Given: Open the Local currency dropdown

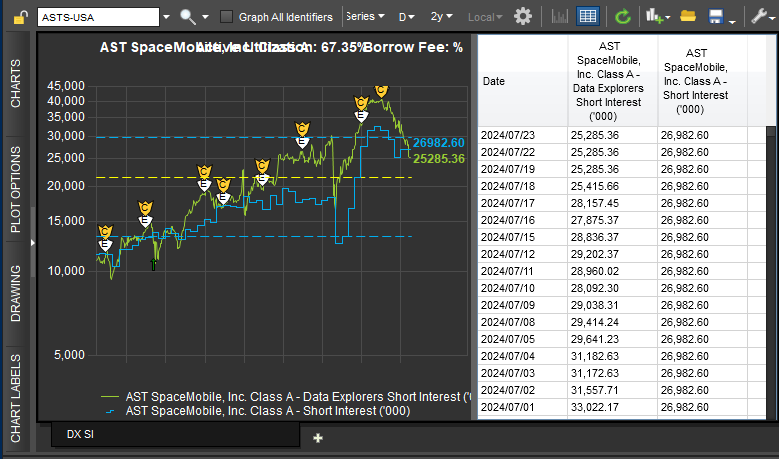Looking at the screenshot, I should pos(485,17).
